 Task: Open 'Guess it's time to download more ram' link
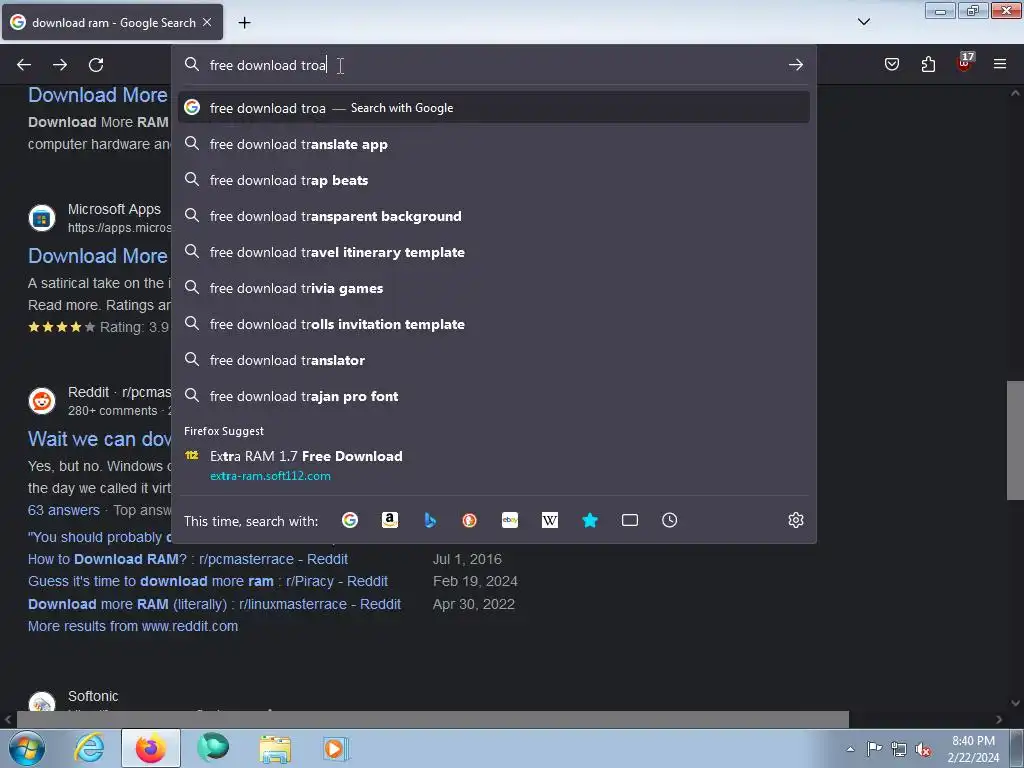208,581
